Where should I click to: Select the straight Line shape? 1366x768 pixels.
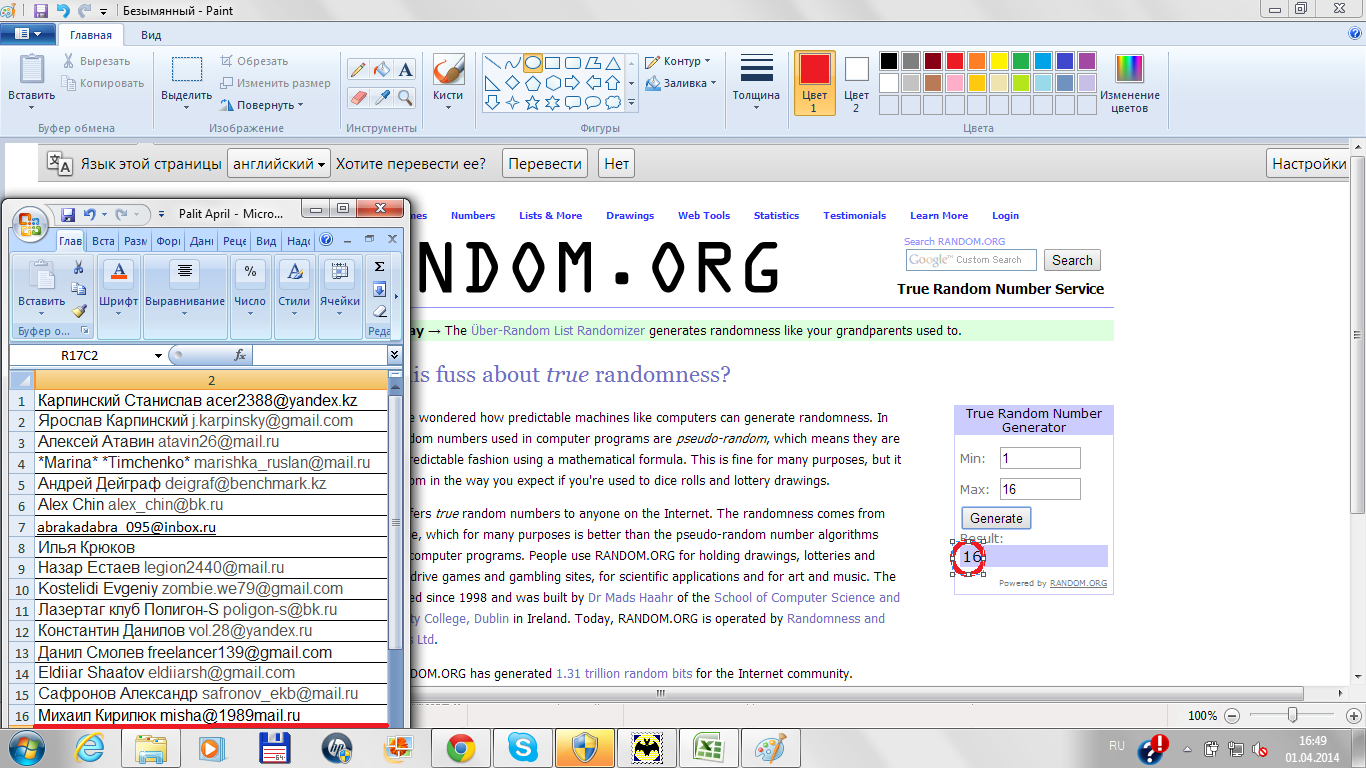[x=493, y=62]
